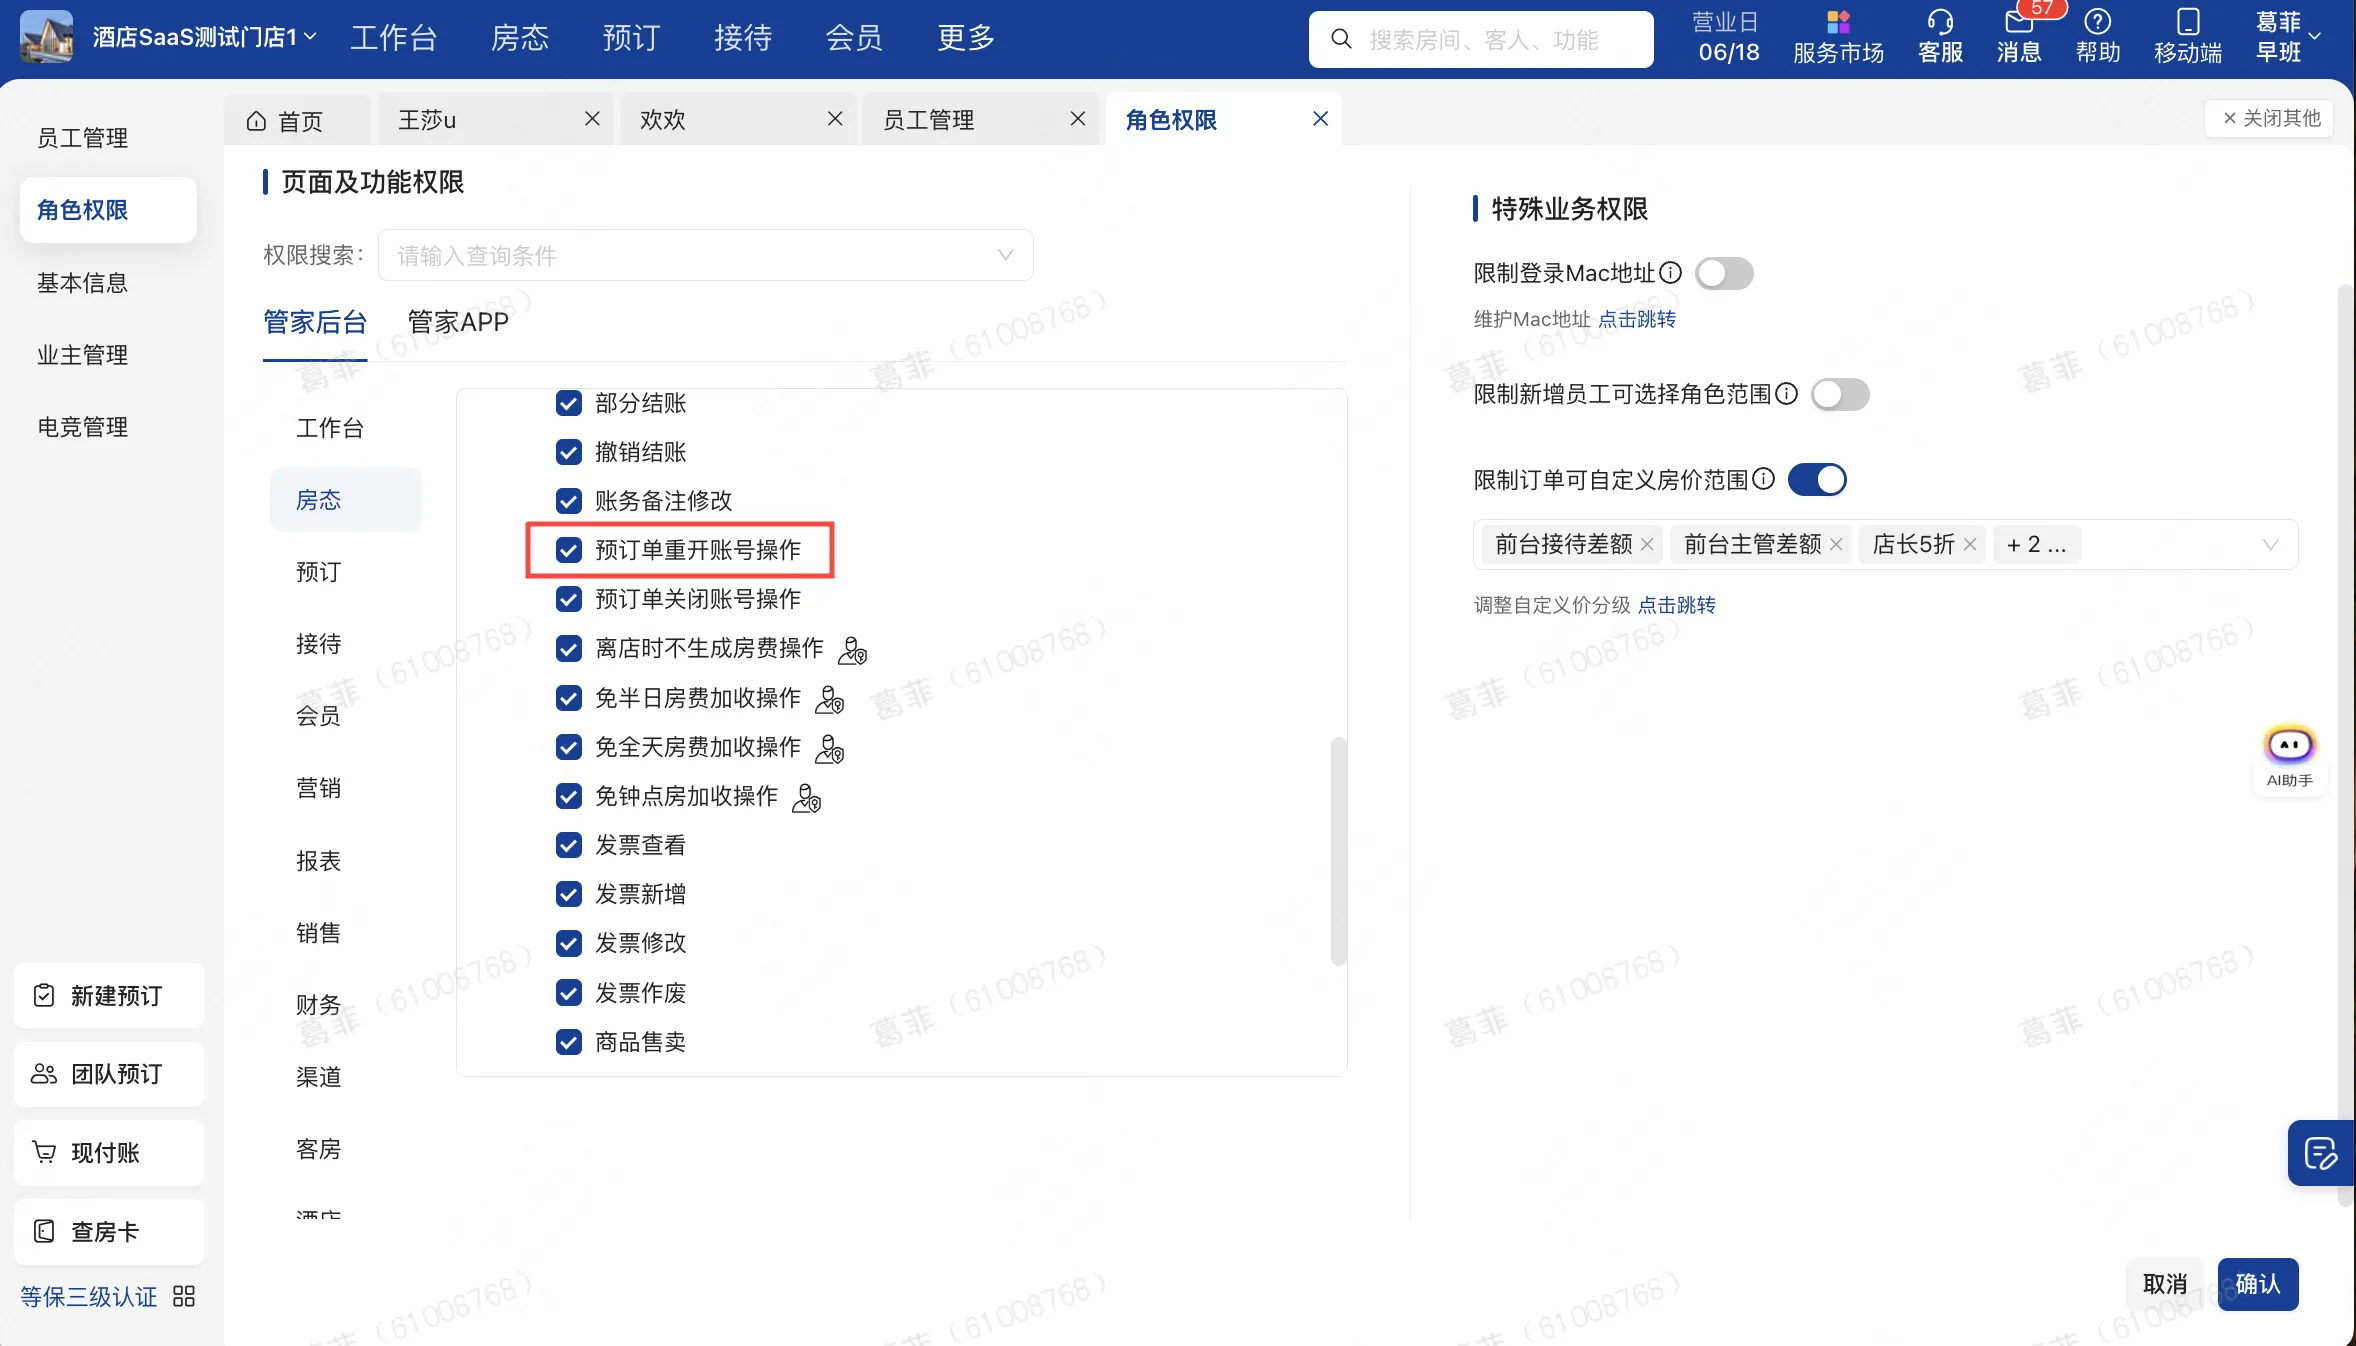2356x1346 pixels.
Task: Click the floating feedback note icon
Action: (x=2320, y=1153)
